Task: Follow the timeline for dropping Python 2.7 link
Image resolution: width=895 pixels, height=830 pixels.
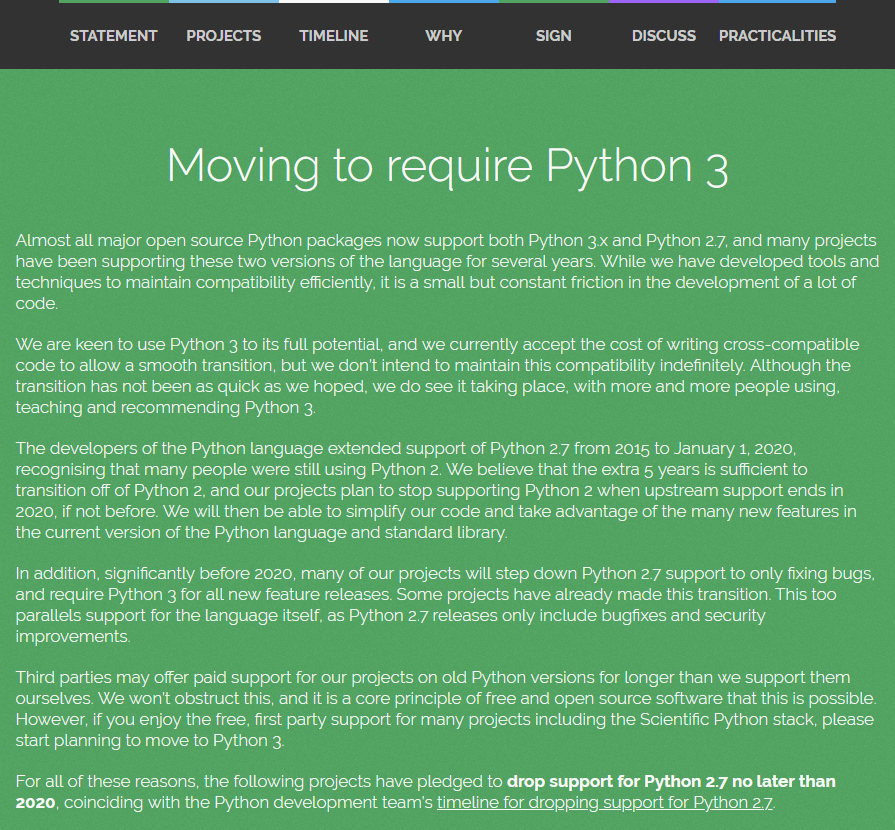Action: 604,802
